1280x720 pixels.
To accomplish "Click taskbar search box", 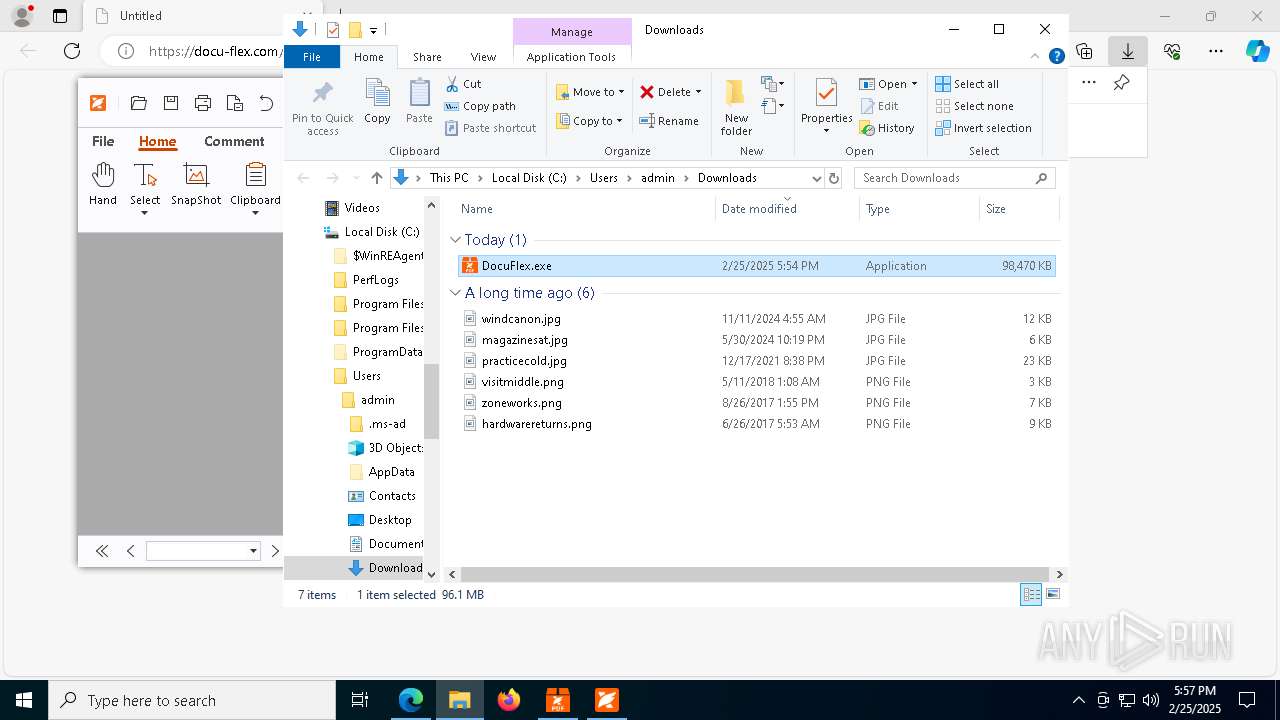I will (x=192, y=700).
